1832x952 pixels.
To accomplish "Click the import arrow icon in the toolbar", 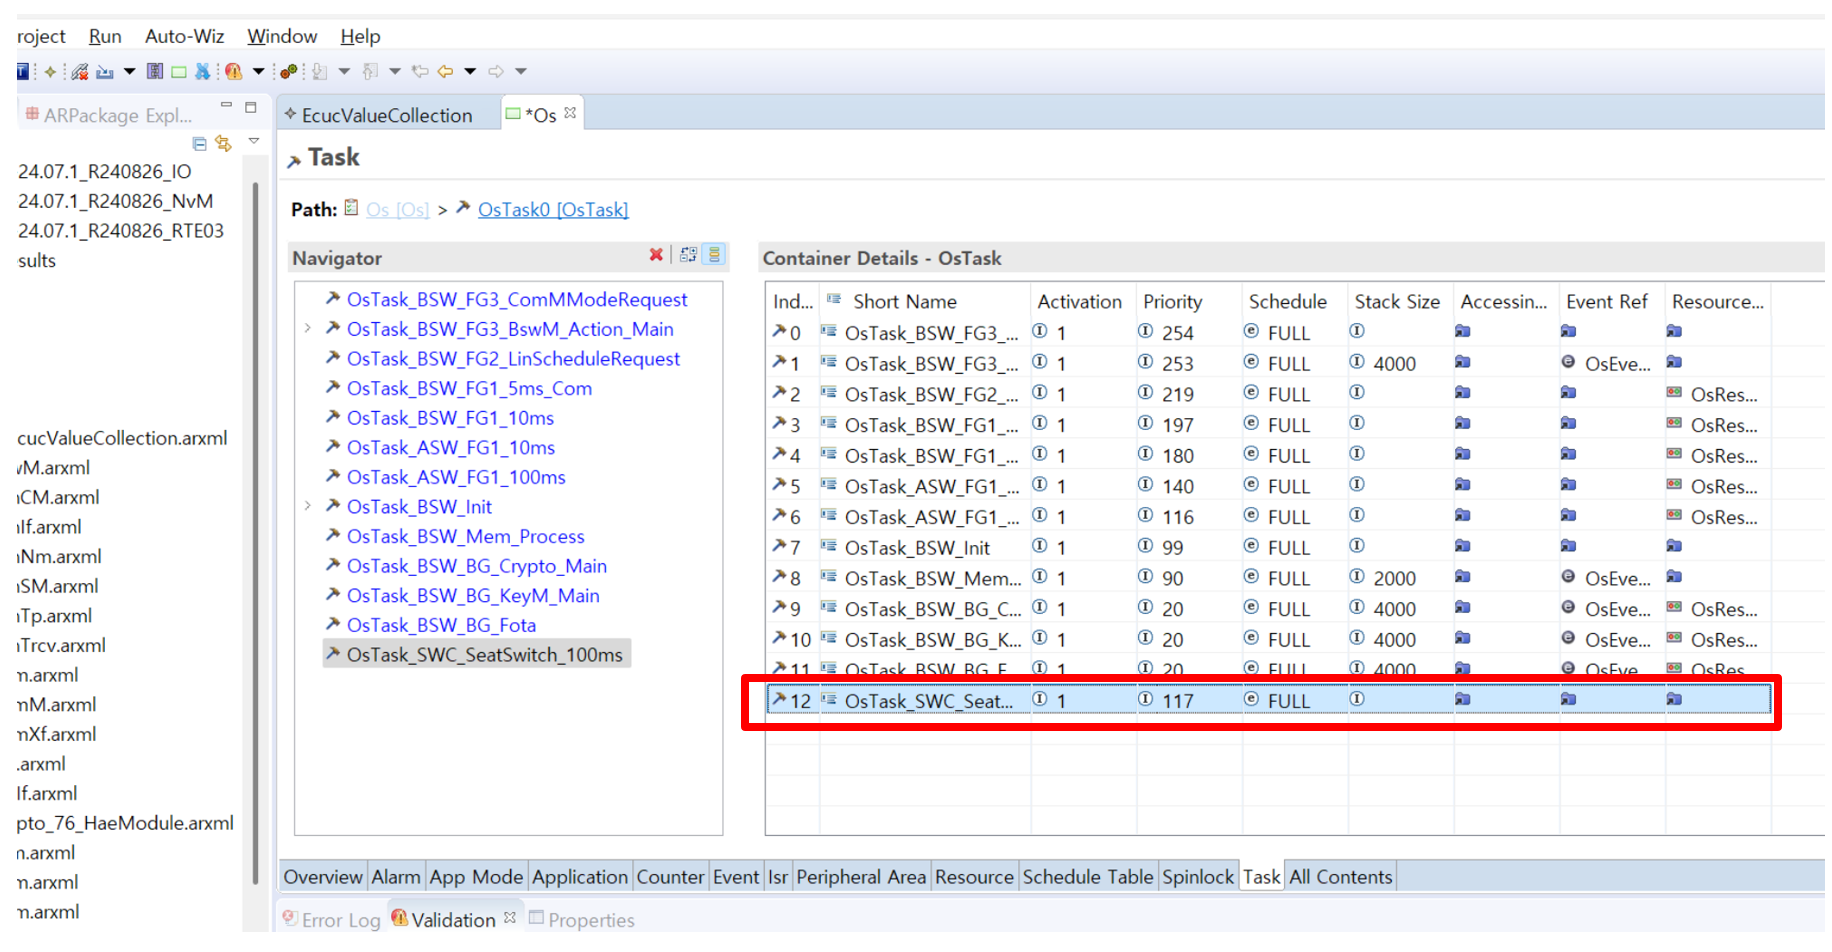I will (104, 71).
